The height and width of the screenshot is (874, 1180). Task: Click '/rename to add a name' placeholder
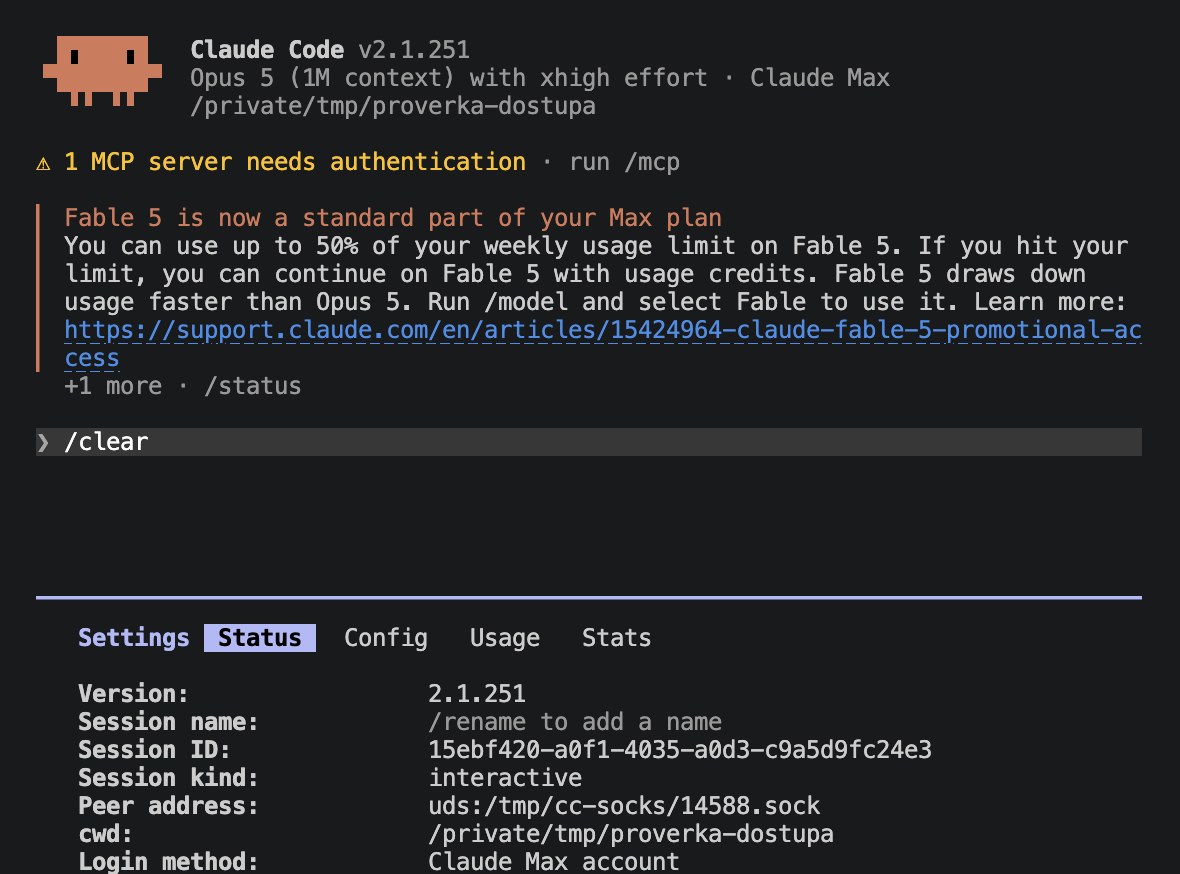pyautogui.click(x=575, y=722)
